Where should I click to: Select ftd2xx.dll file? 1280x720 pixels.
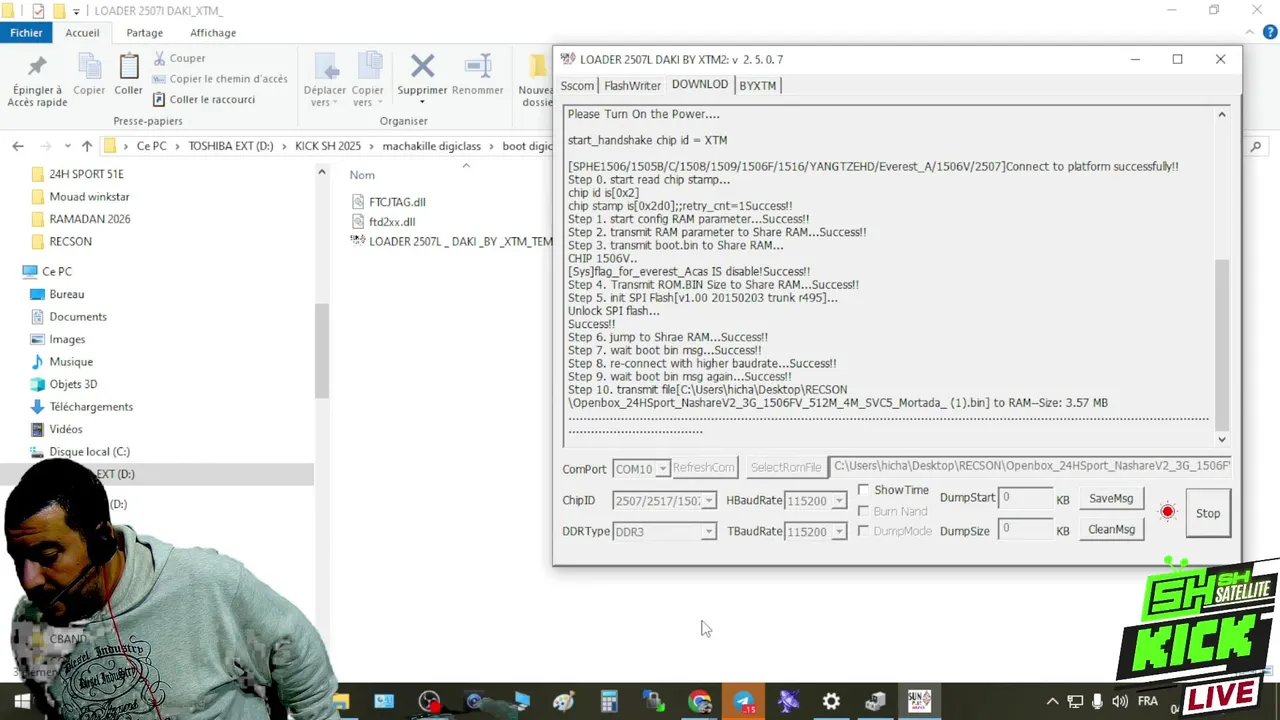pyautogui.click(x=392, y=222)
